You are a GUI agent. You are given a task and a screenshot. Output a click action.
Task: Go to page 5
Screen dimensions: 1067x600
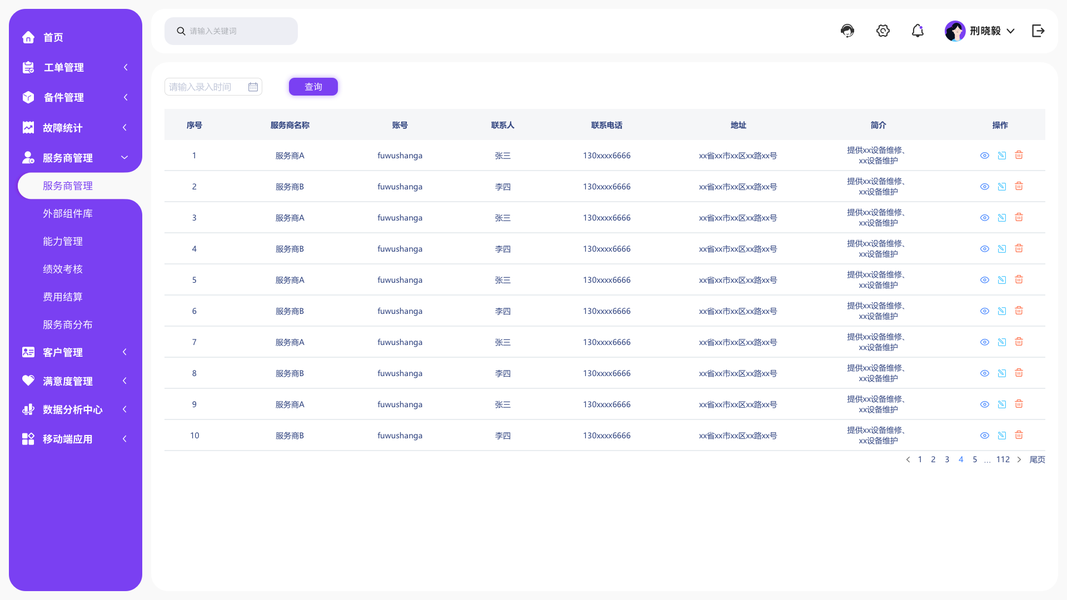pos(974,460)
